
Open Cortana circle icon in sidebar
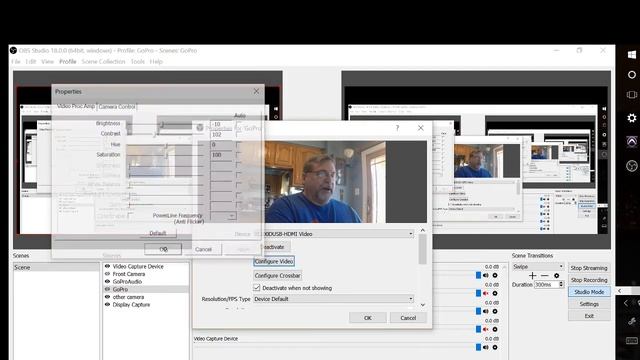(x=631, y=75)
